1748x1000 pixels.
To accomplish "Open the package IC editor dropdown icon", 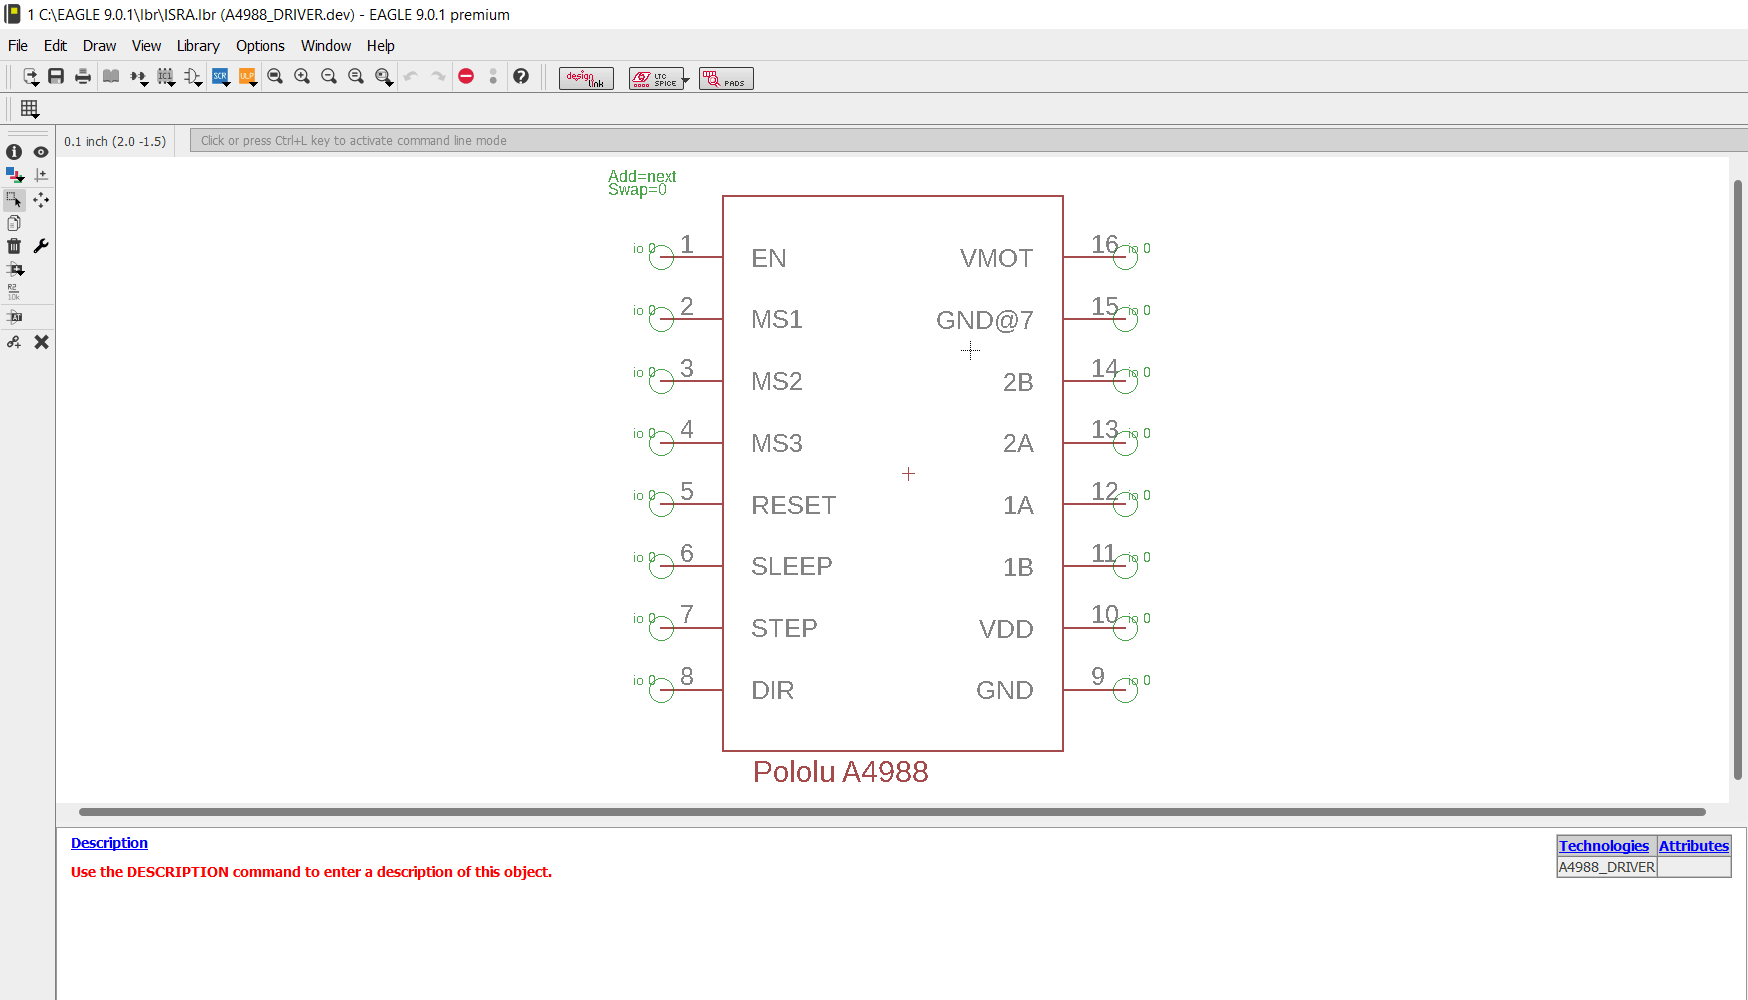I will point(166,77).
